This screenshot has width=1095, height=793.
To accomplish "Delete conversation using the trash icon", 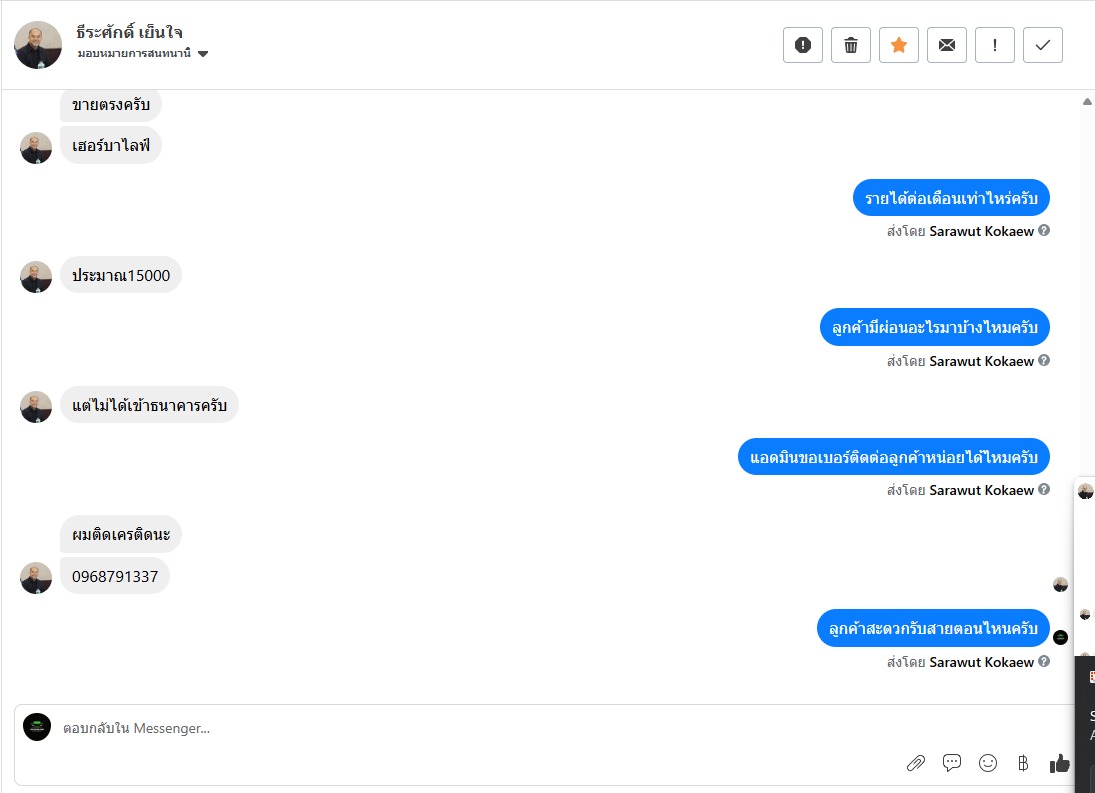I will 850,45.
